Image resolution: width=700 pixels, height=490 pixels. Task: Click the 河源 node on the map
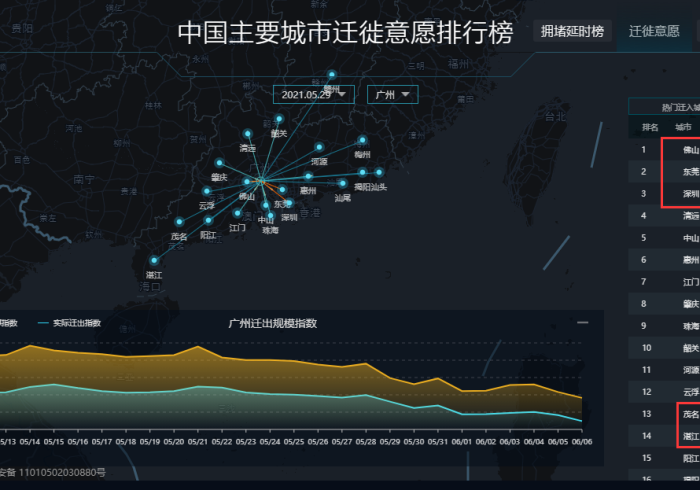[x=319, y=147]
